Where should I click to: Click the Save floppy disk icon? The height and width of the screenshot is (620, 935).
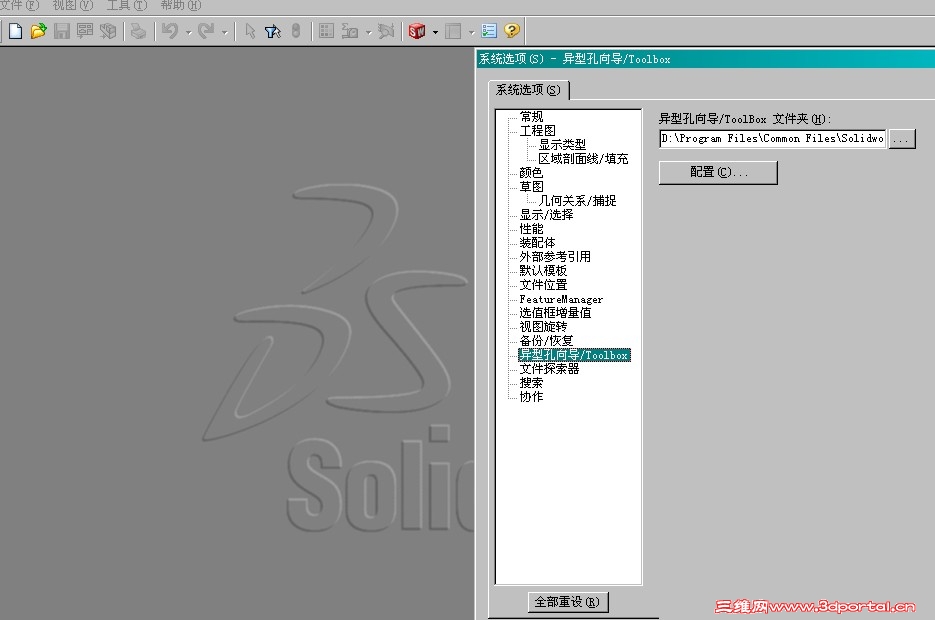61,31
